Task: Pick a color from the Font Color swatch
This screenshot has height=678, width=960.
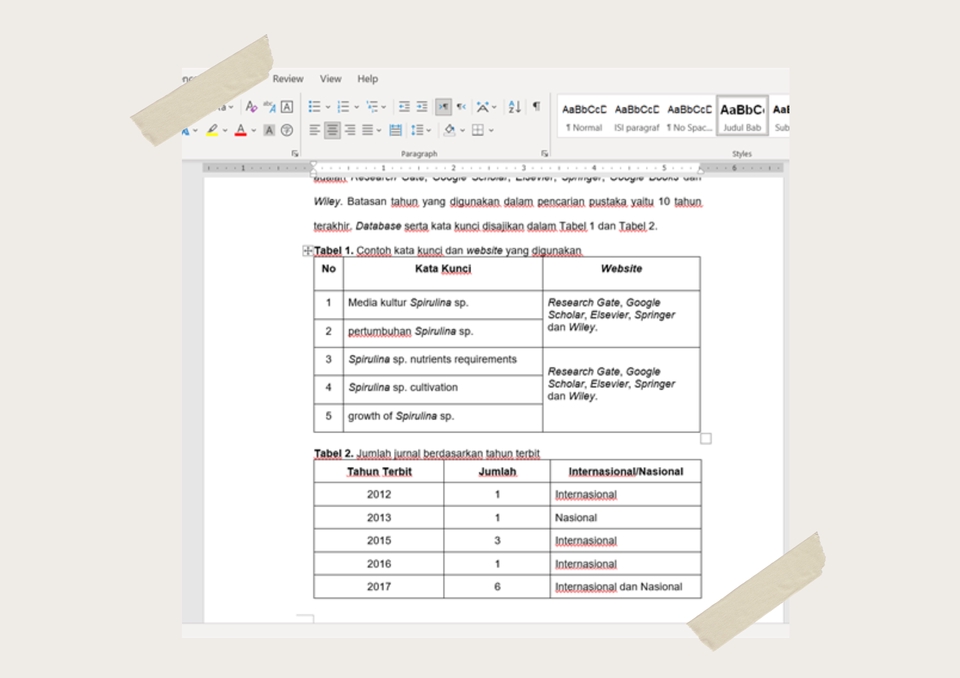Action: 241,134
